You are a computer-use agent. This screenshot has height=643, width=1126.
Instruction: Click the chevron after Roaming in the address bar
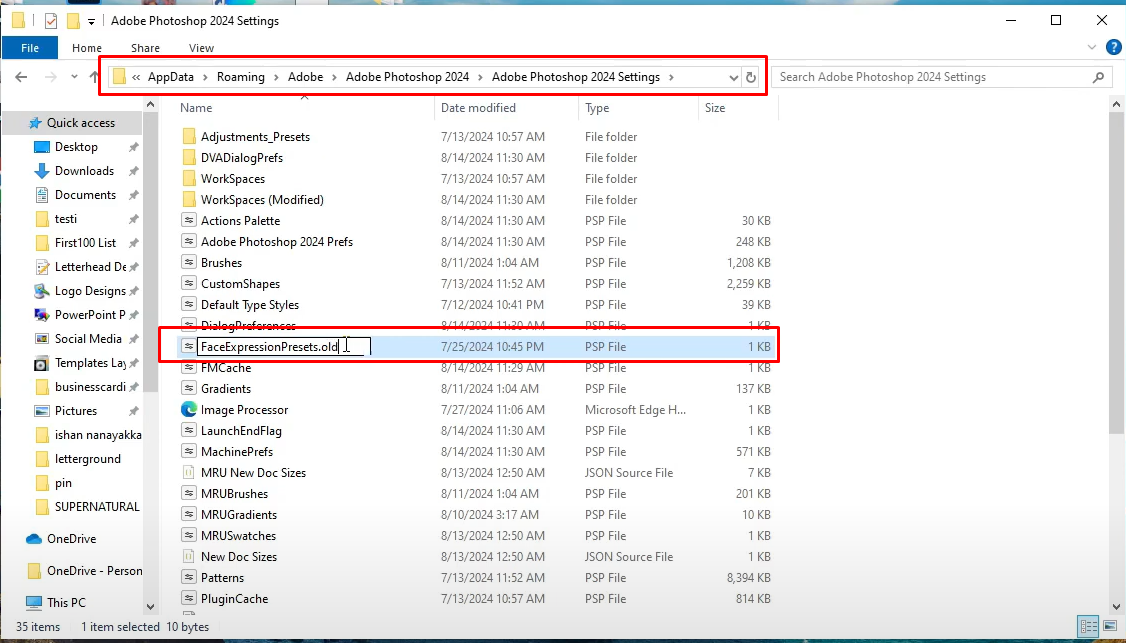(x=276, y=77)
